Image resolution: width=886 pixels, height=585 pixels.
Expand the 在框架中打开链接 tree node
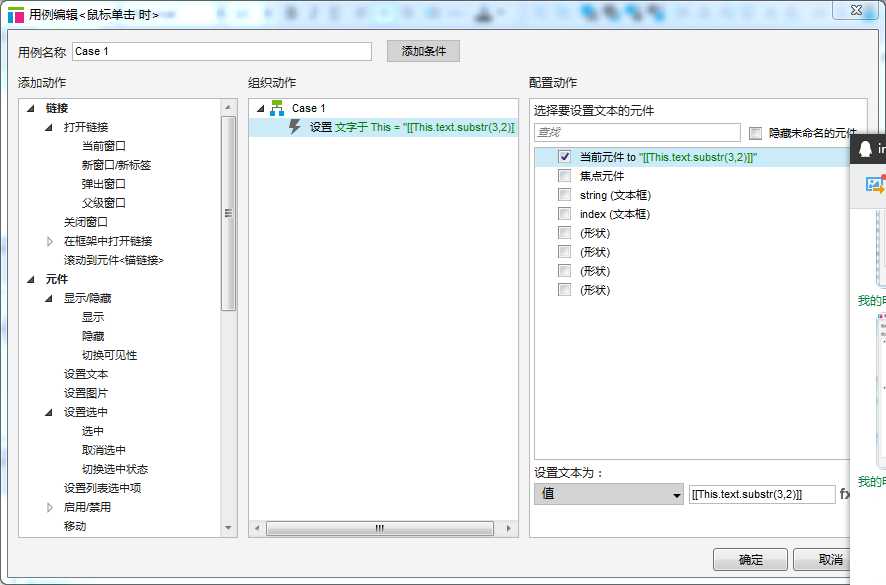50,241
